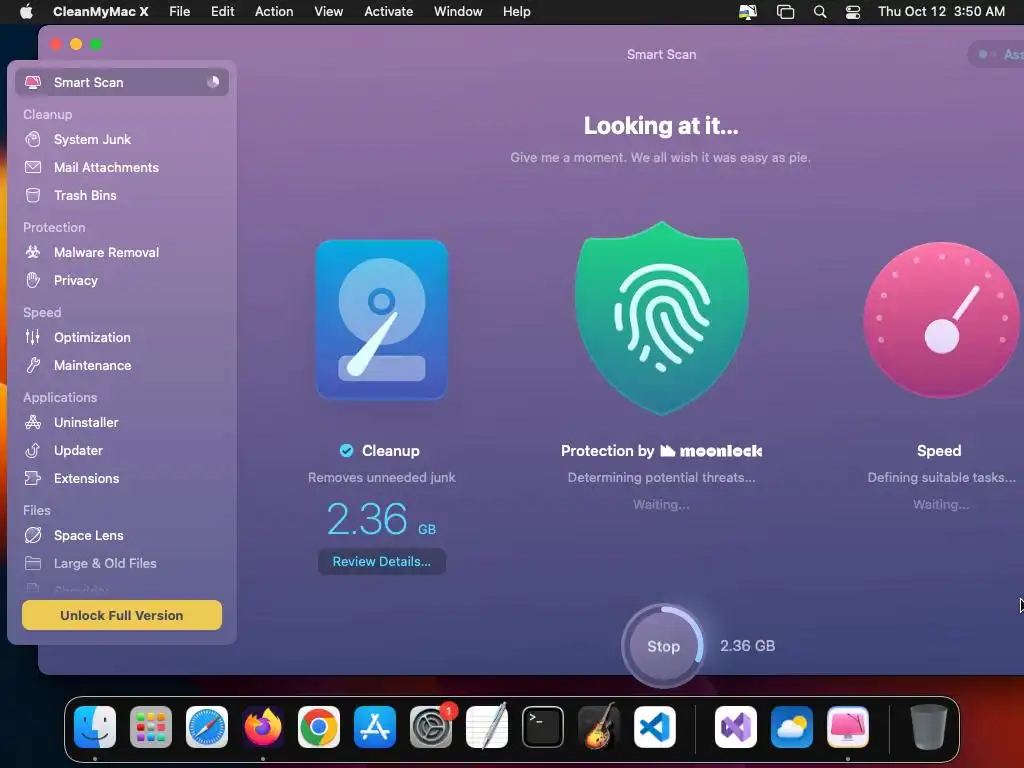
Task: Click the CleanMyMac menu bar status icon
Action: click(x=748, y=12)
